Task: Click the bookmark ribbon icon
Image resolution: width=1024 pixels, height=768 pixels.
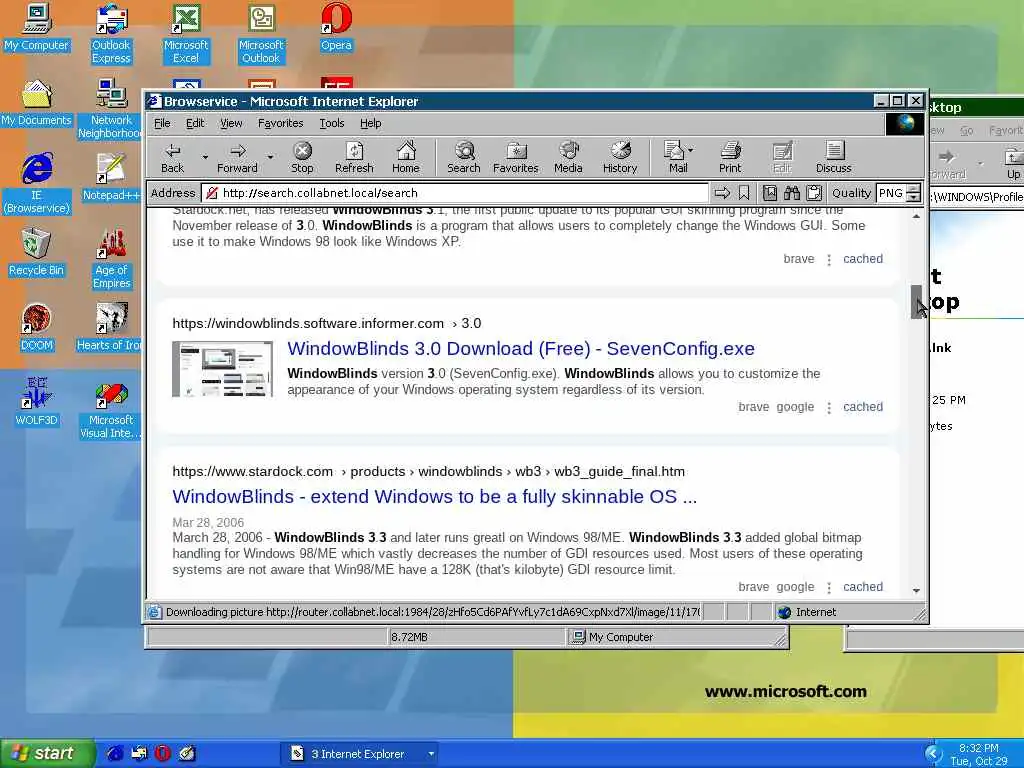Action: pos(744,193)
